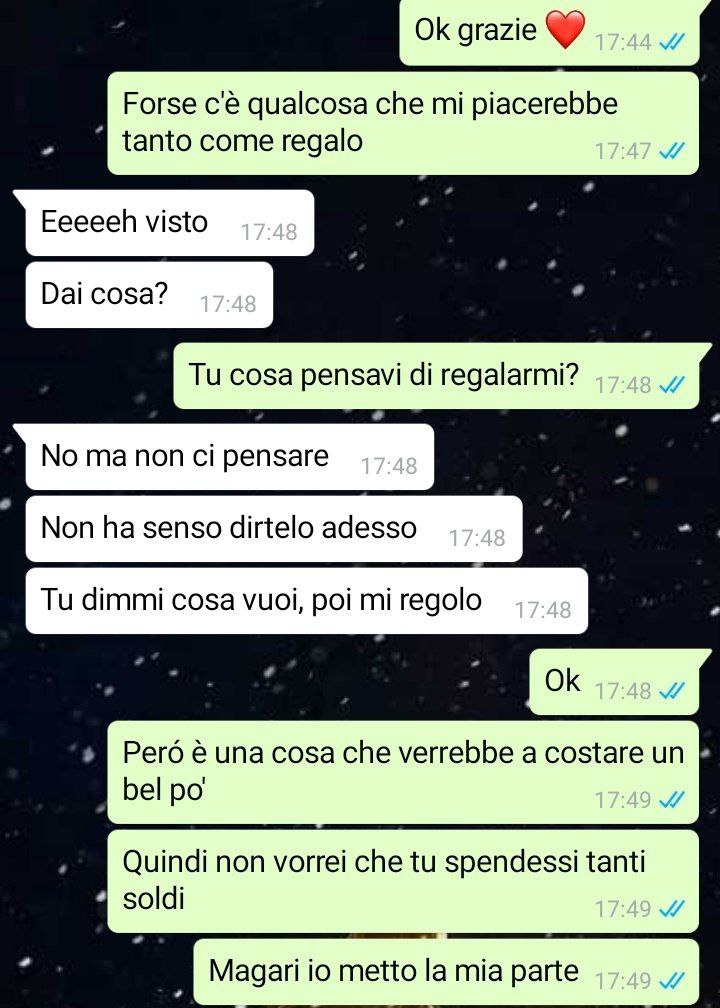This screenshot has height=1008, width=720.
Task: Select 'No ma non ci pensare' bubble
Action: [x=230, y=457]
